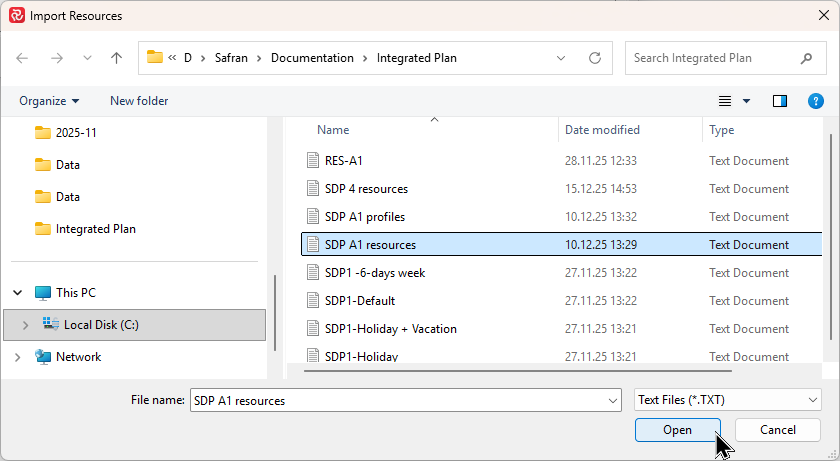Image resolution: width=840 pixels, height=461 pixels.
Task: Click the SDP A1 profiles document icon
Action: pos(313,216)
